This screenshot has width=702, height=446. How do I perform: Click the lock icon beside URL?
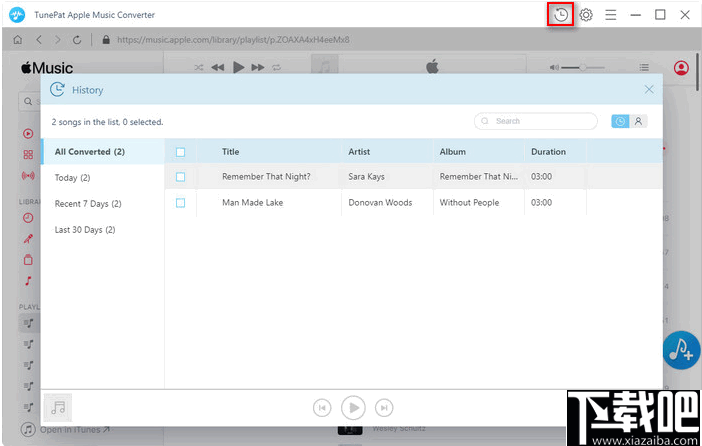[x=106, y=39]
